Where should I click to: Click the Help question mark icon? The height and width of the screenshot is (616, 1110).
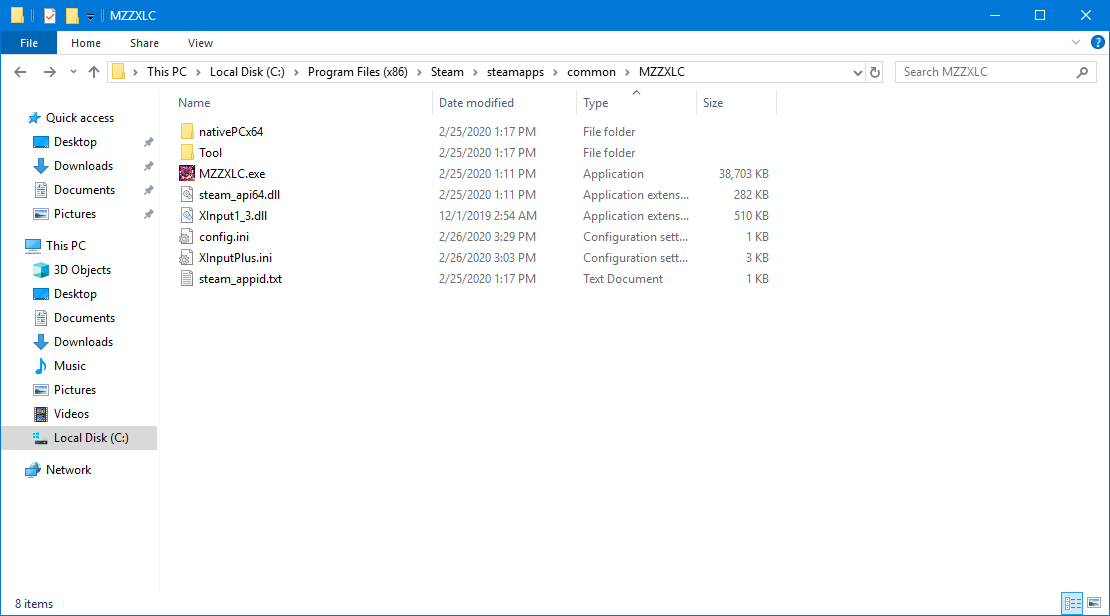point(1095,43)
